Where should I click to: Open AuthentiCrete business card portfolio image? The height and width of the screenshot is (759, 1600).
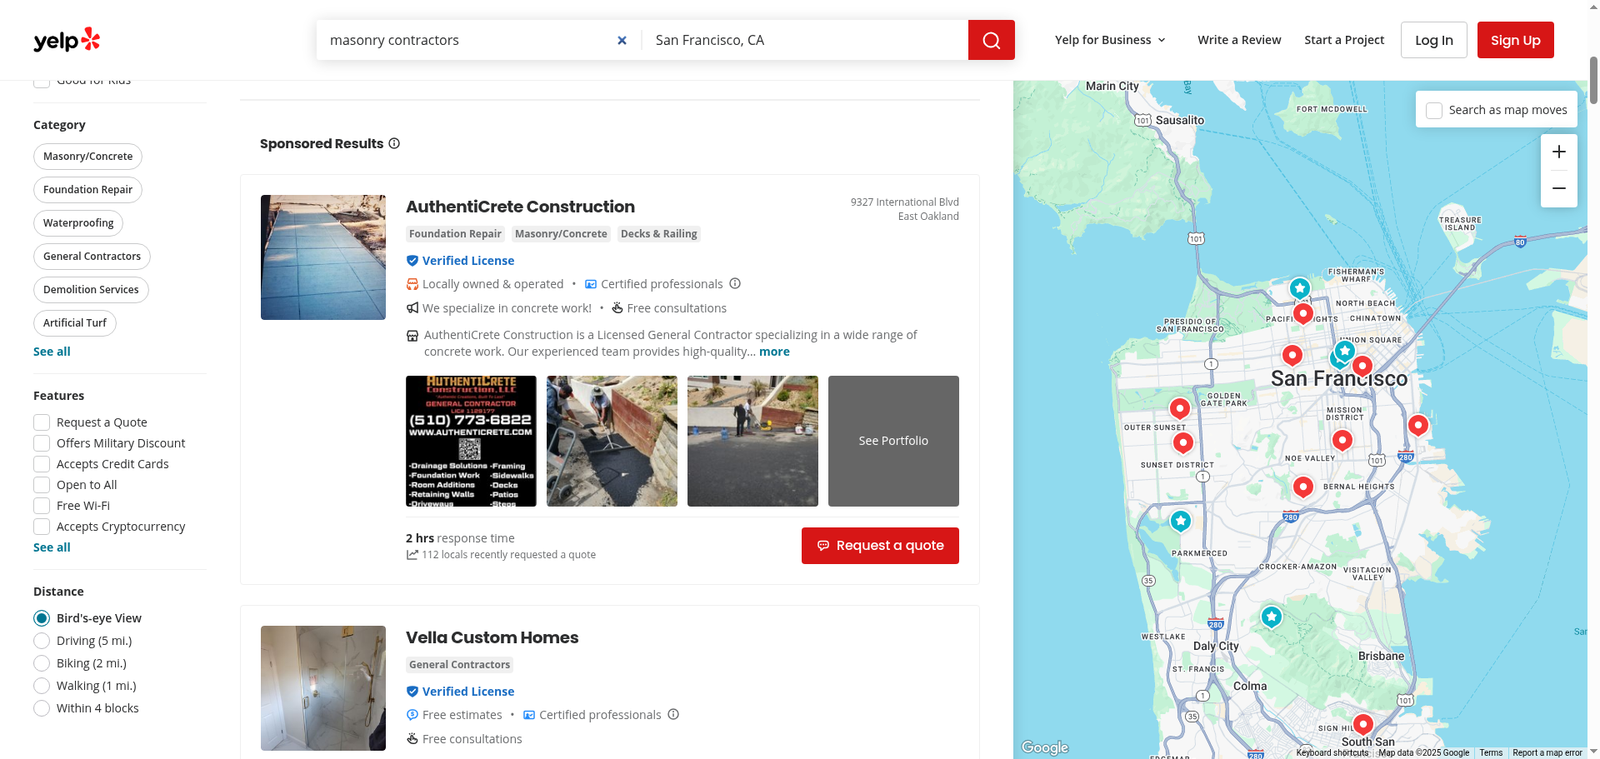click(471, 441)
